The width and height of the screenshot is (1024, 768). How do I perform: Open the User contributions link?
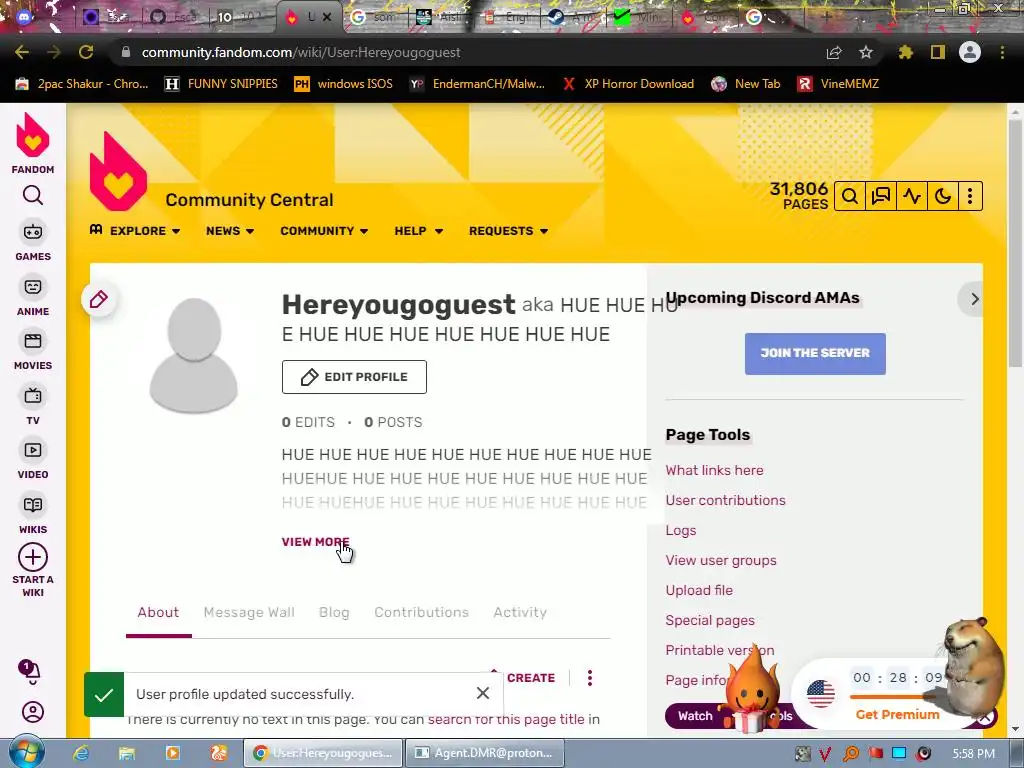click(x=726, y=500)
